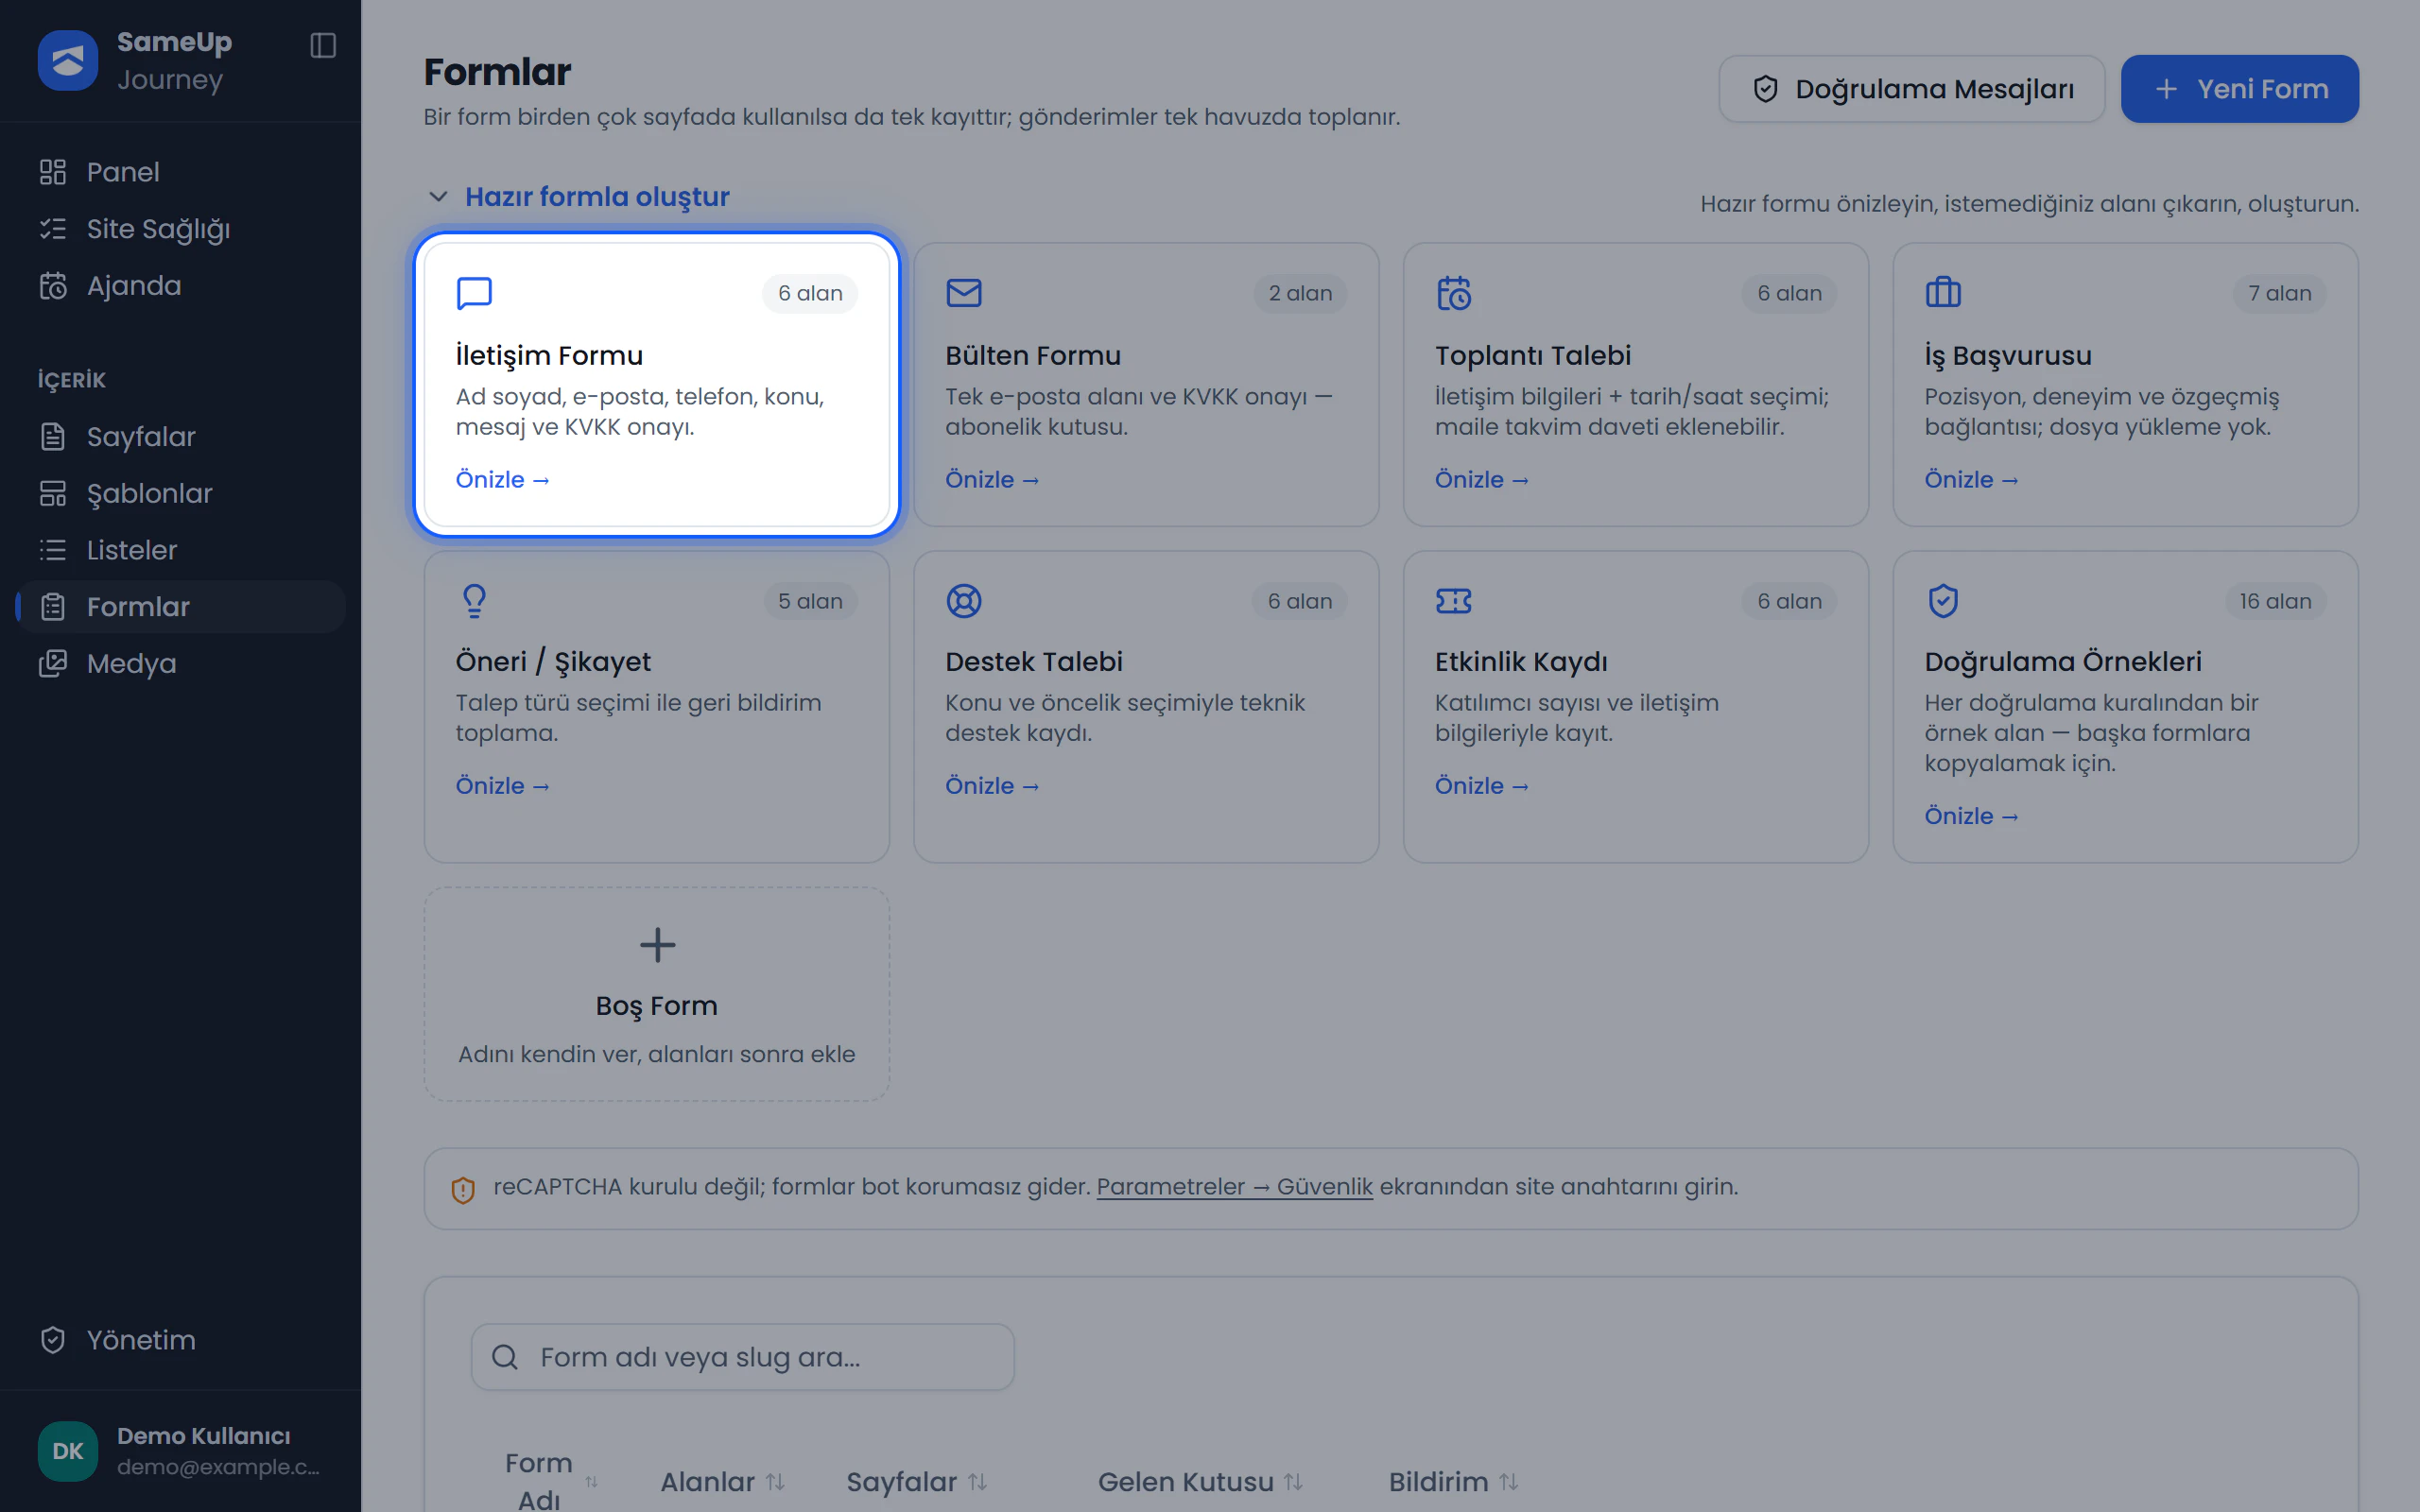
Task: Open Site Sağlığı in the sidebar
Action: pyautogui.click(x=181, y=229)
